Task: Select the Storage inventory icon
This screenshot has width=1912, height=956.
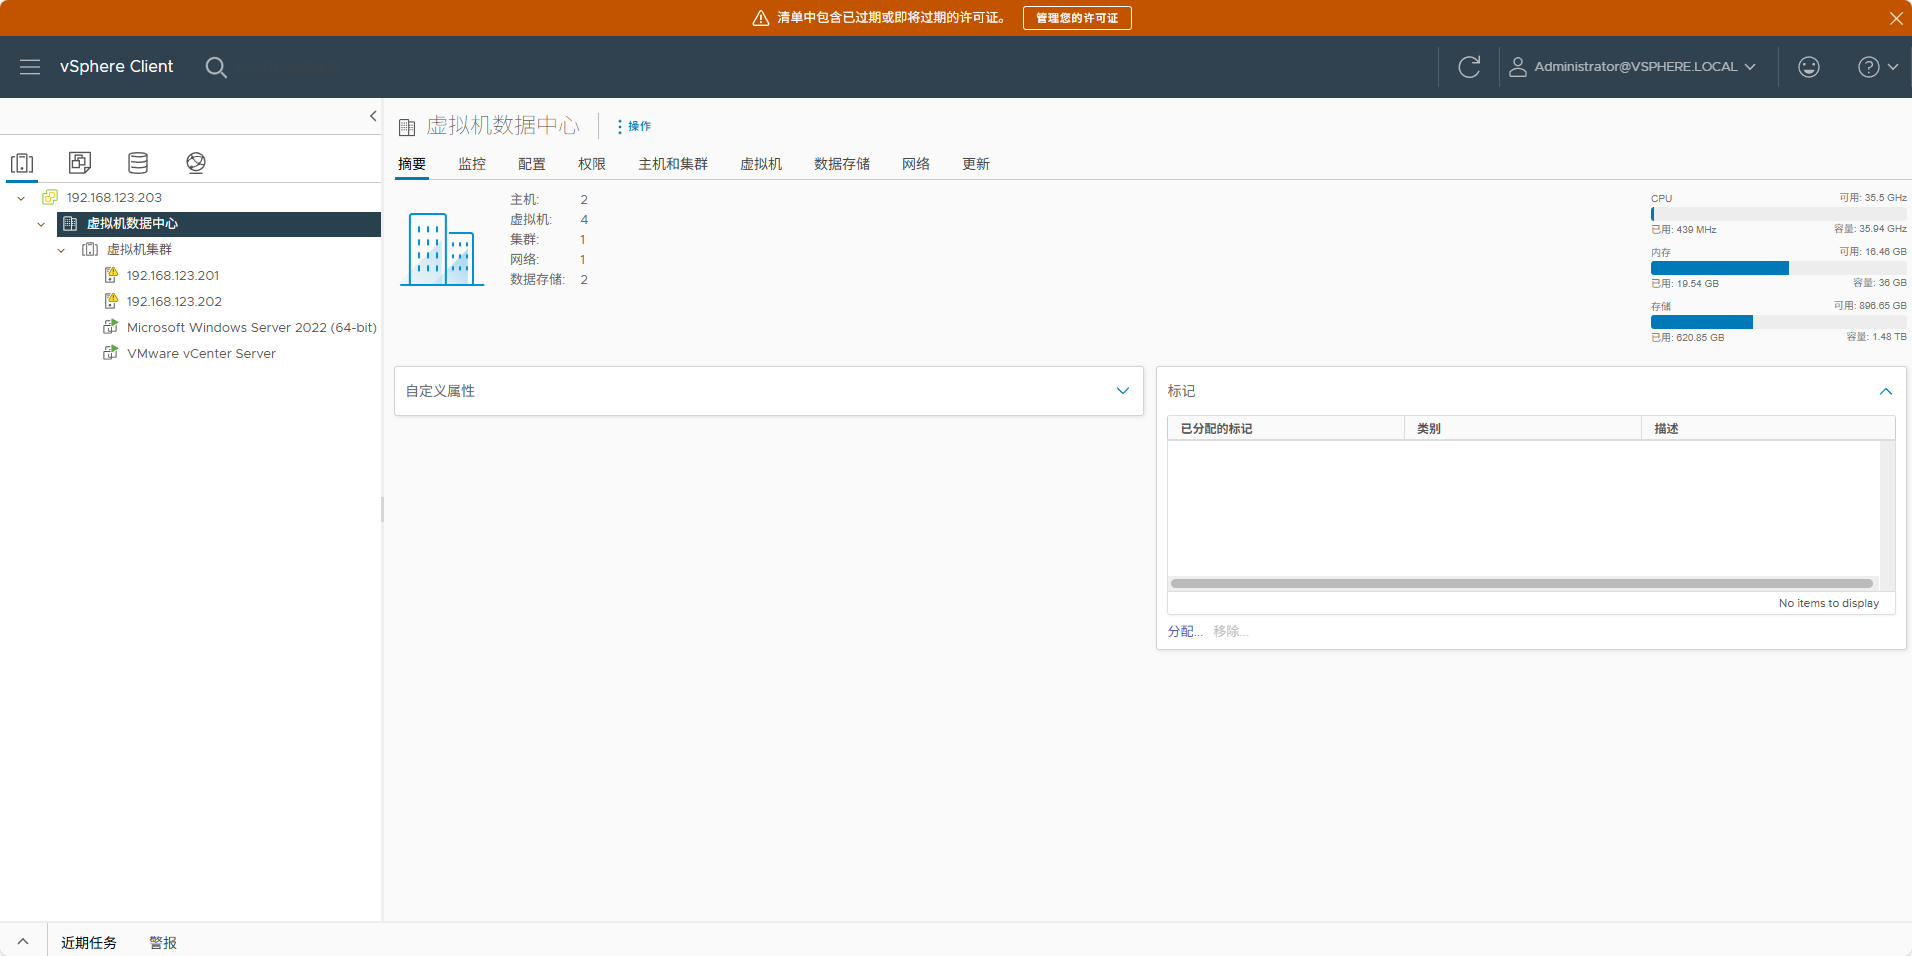Action: click(138, 163)
